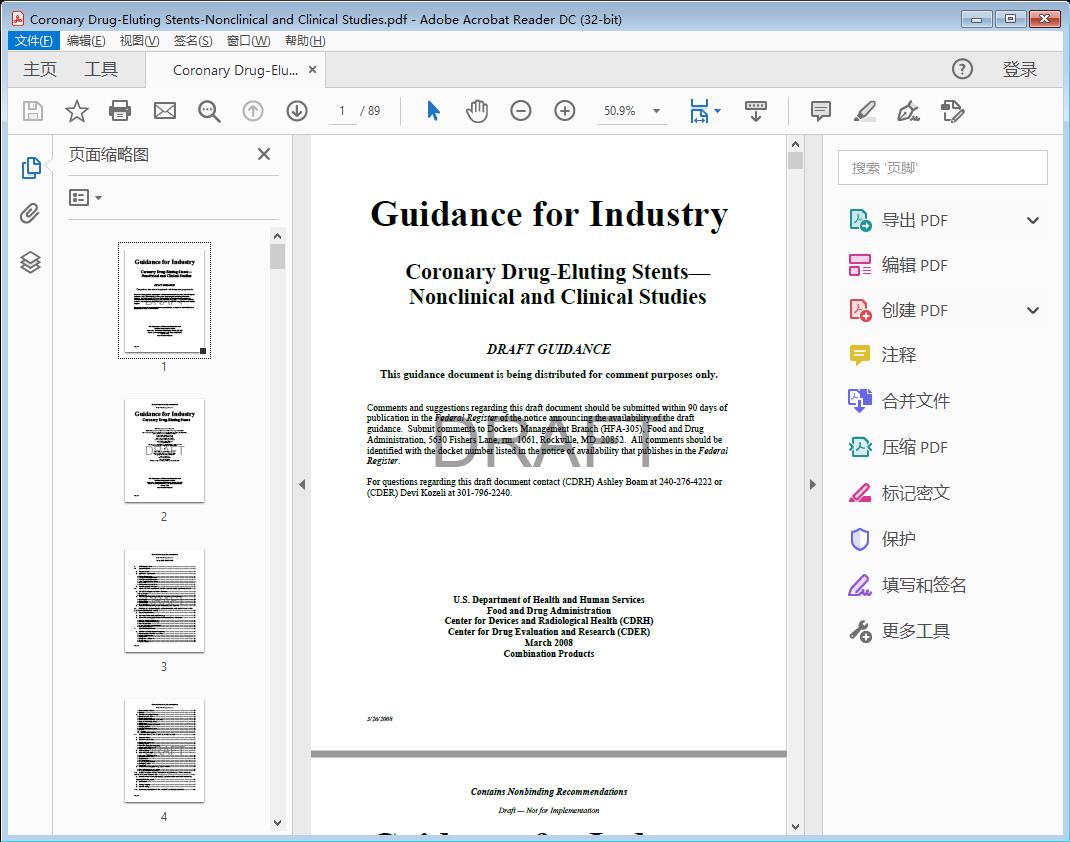Open the 编辑 PDF tool
Screen dimensions: 1070x842
pos(898,265)
